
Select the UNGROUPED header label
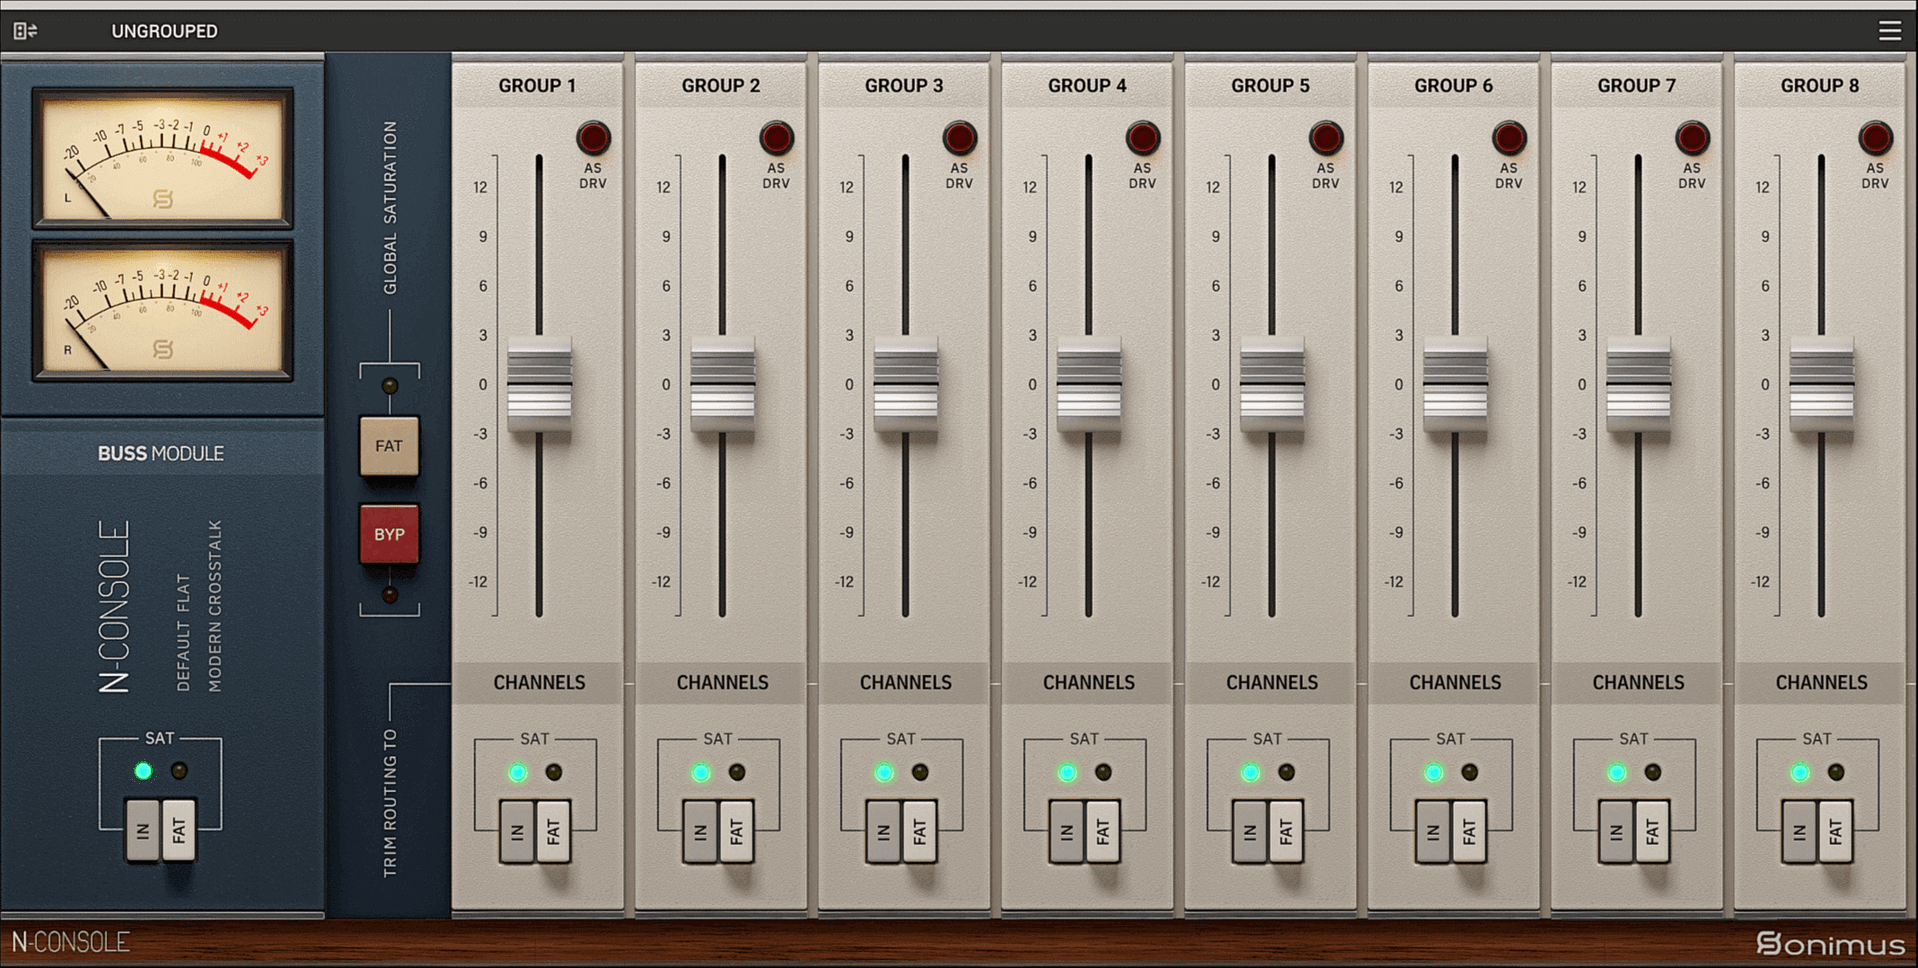[164, 31]
